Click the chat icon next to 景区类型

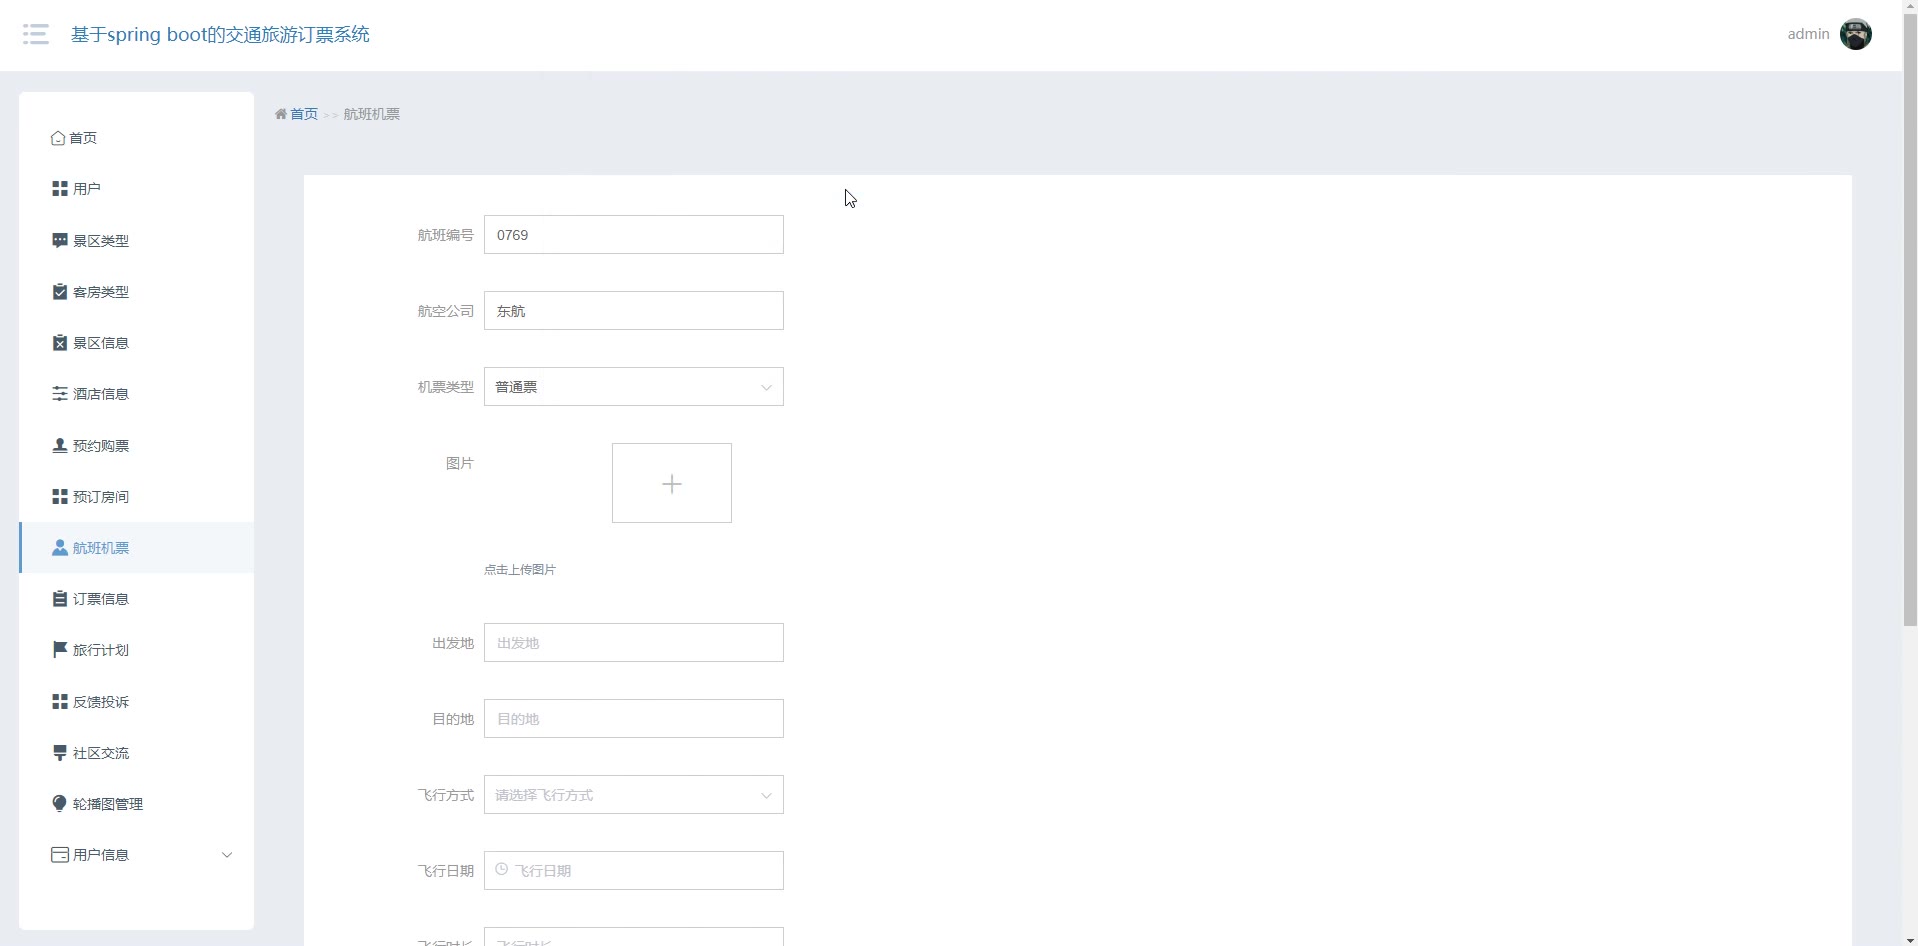(60, 240)
